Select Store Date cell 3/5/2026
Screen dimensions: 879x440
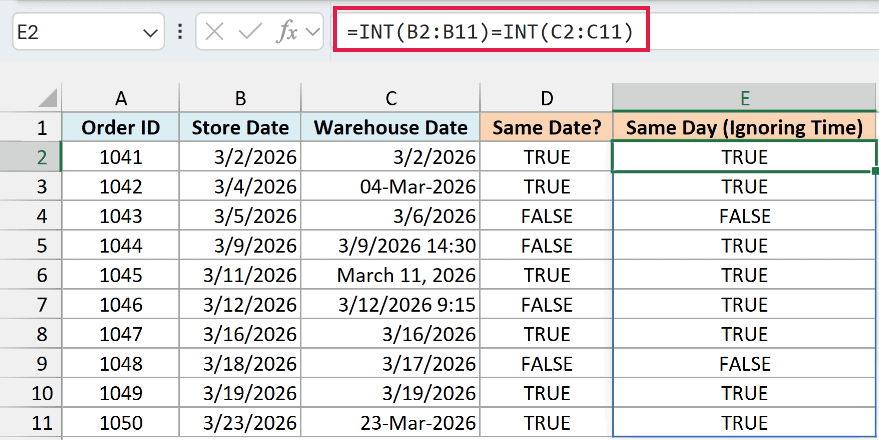click(x=240, y=216)
